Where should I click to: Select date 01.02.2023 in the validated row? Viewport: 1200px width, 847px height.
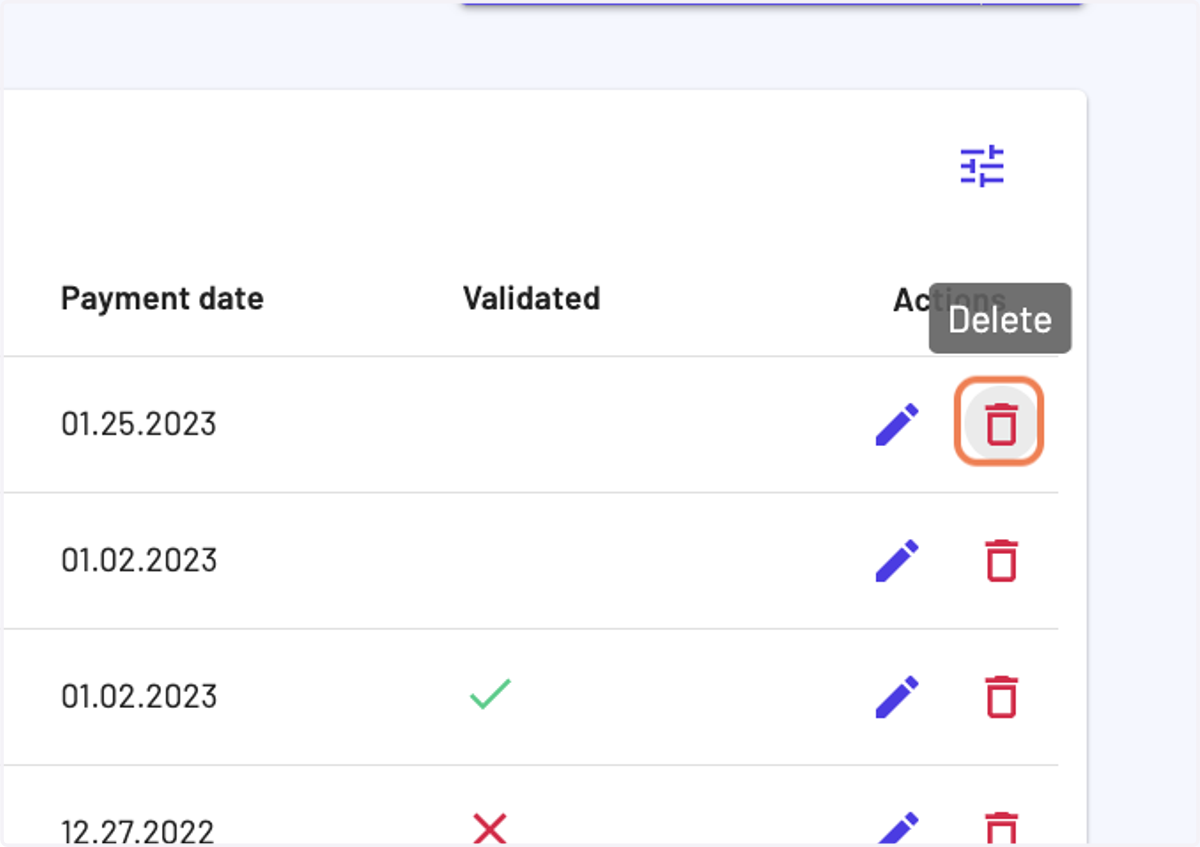[139, 696]
